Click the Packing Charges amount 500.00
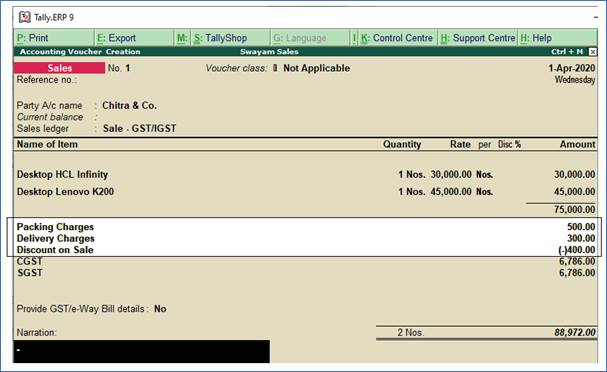 (581, 227)
